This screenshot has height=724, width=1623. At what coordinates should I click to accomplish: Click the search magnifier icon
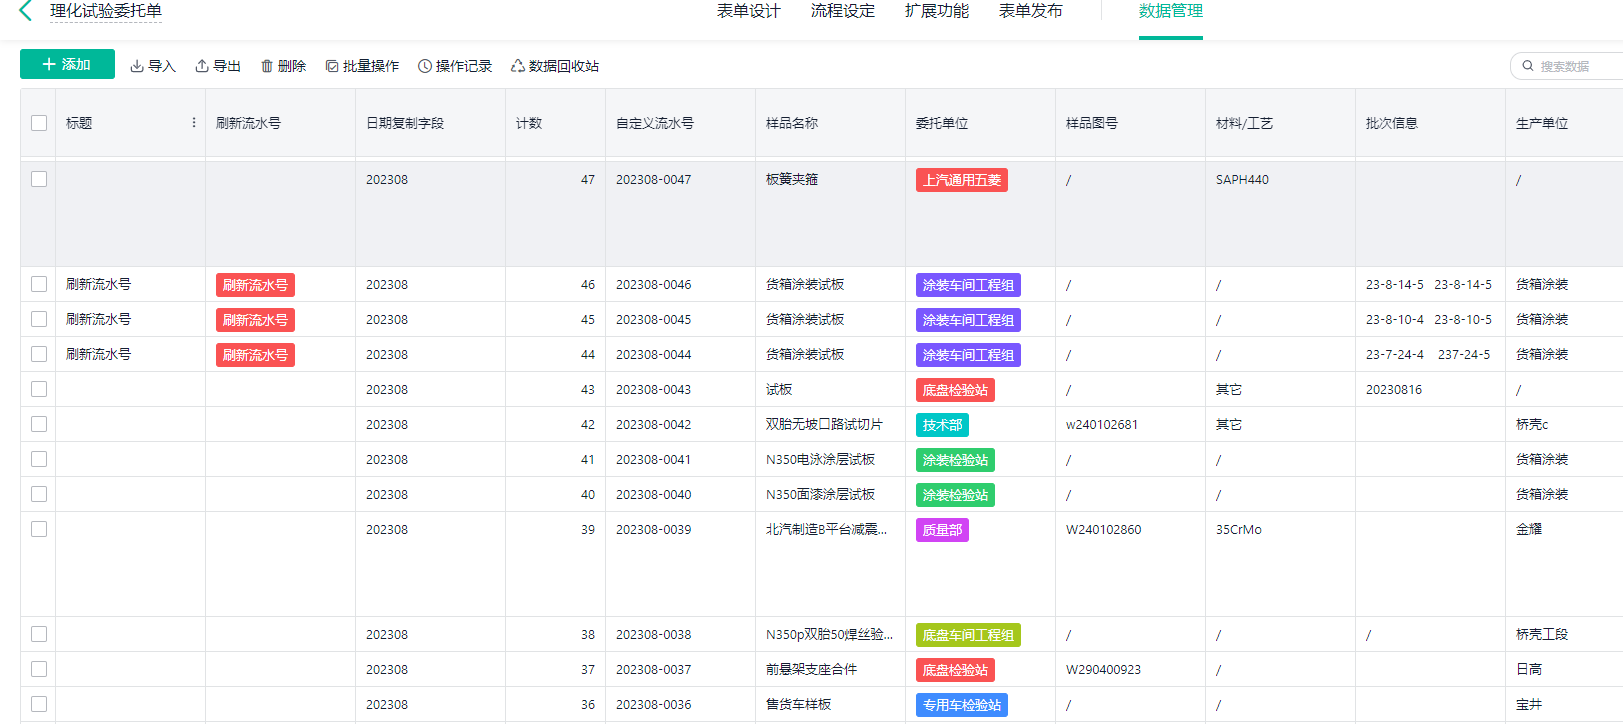1528,66
